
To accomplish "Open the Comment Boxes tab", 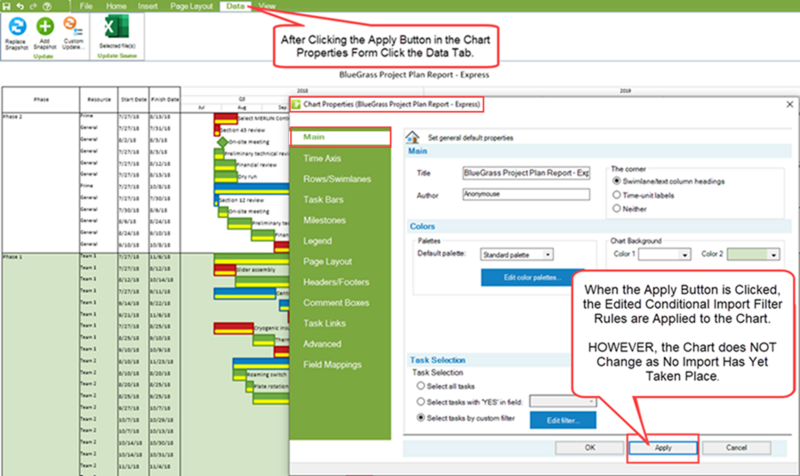I will 336,303.
